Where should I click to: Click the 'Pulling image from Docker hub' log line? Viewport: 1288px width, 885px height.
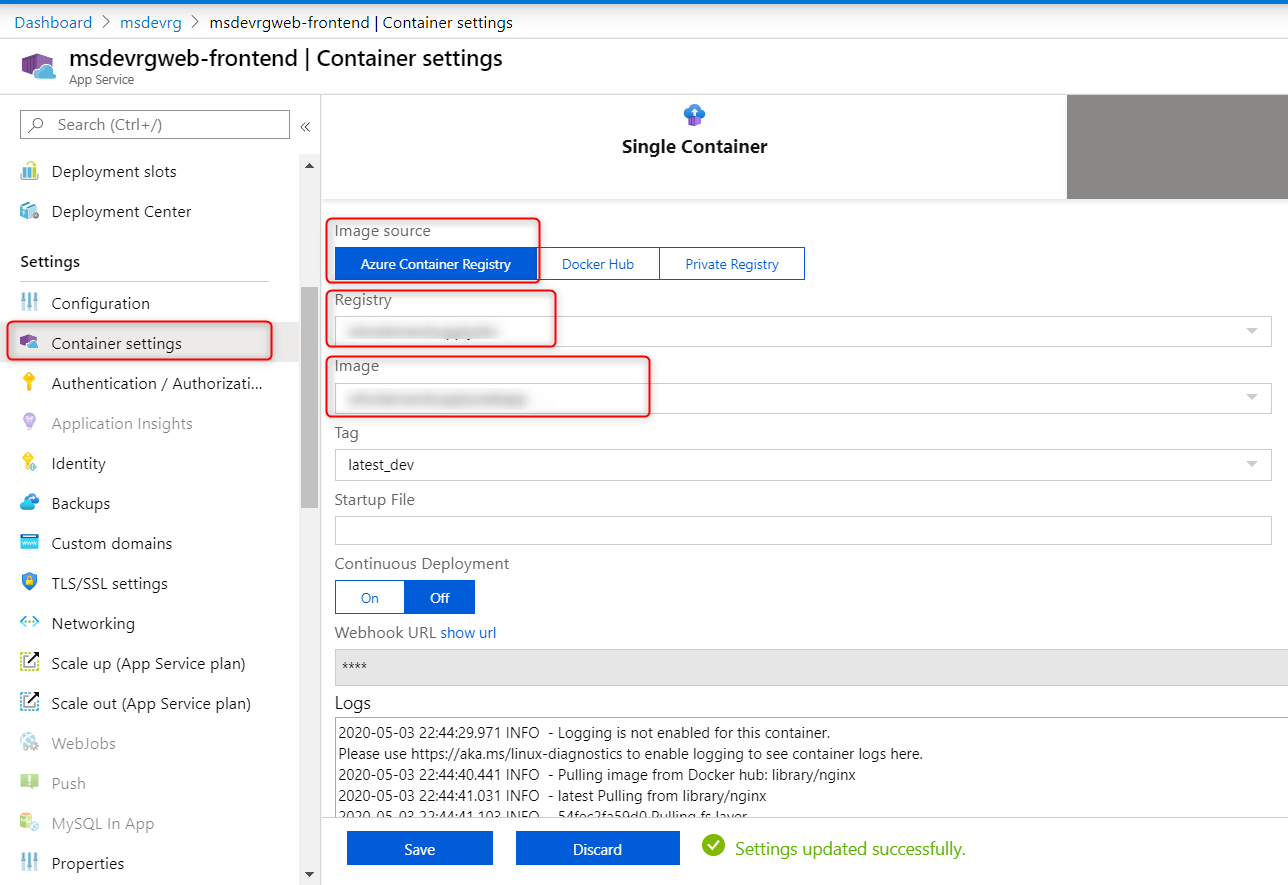click(597, 774)
